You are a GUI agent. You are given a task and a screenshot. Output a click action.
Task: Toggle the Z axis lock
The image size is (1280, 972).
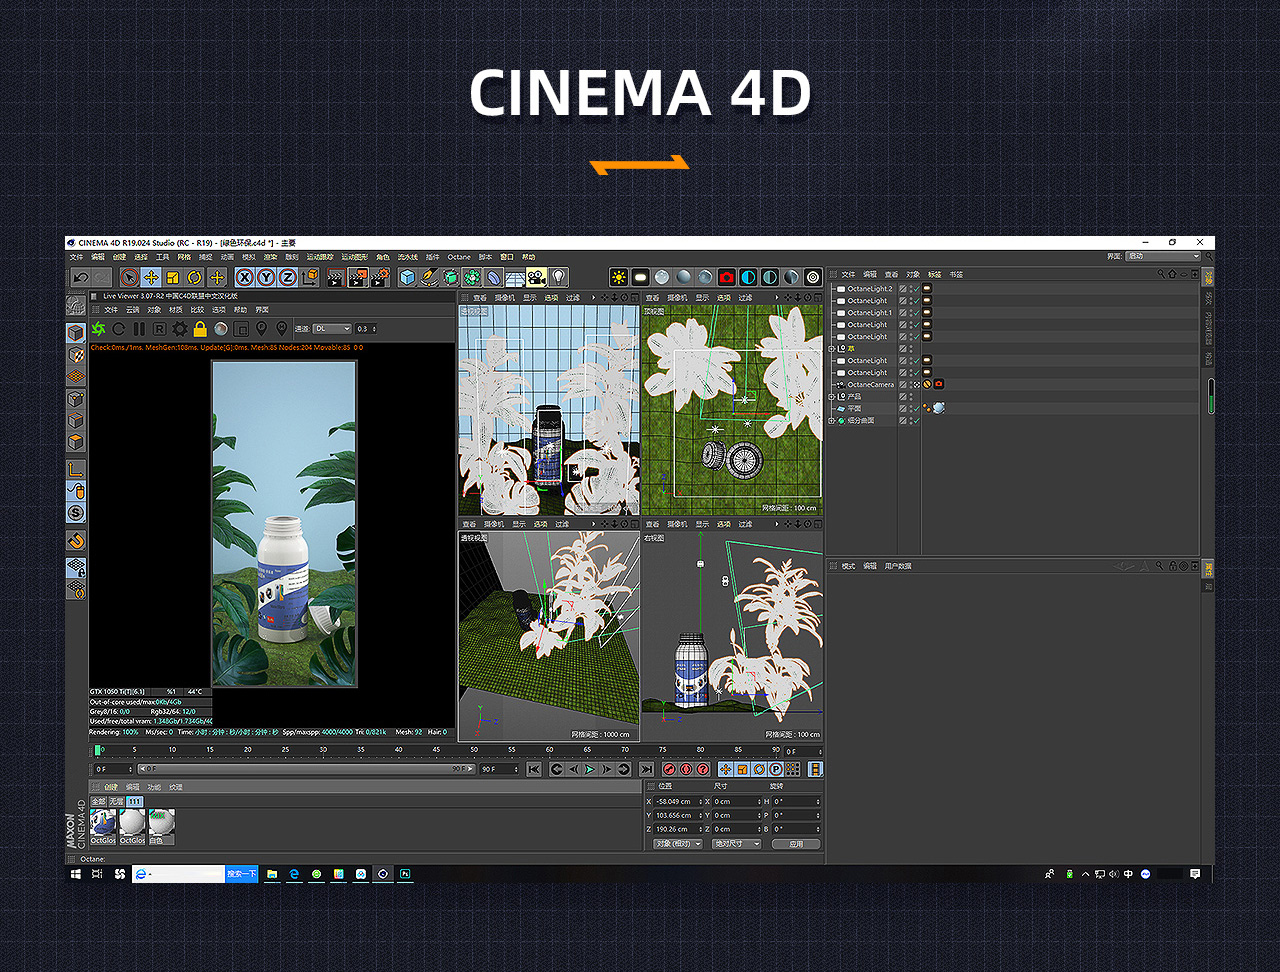point(288,278)
